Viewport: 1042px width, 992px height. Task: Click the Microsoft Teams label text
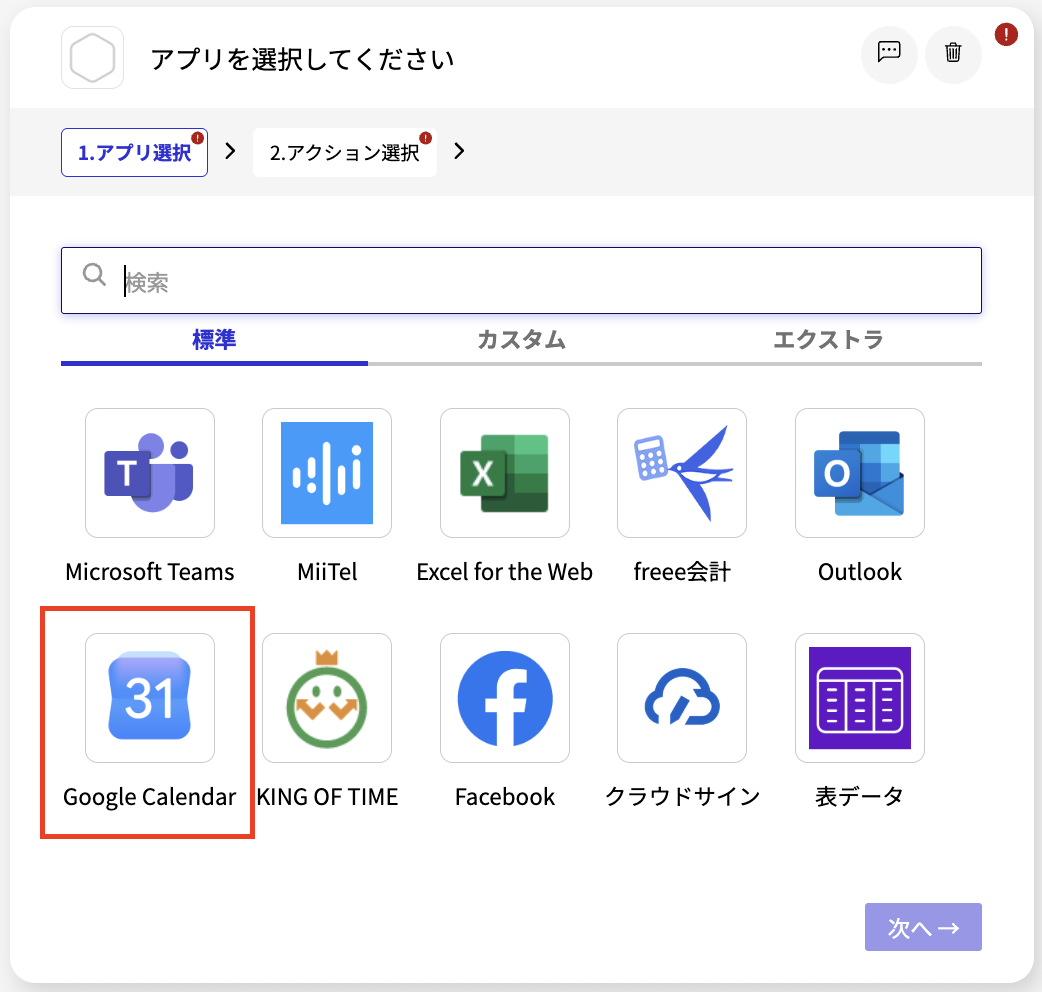[150, 572]
